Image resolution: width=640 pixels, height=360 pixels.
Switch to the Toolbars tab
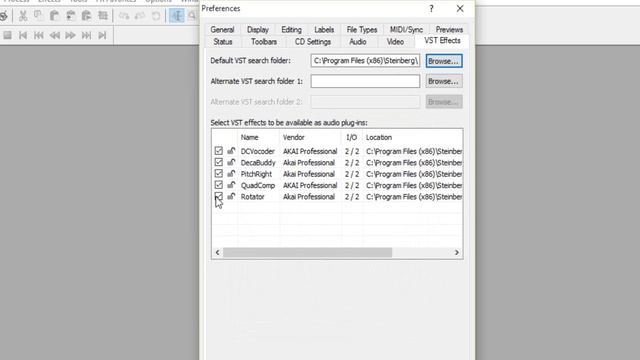[264, 42]
